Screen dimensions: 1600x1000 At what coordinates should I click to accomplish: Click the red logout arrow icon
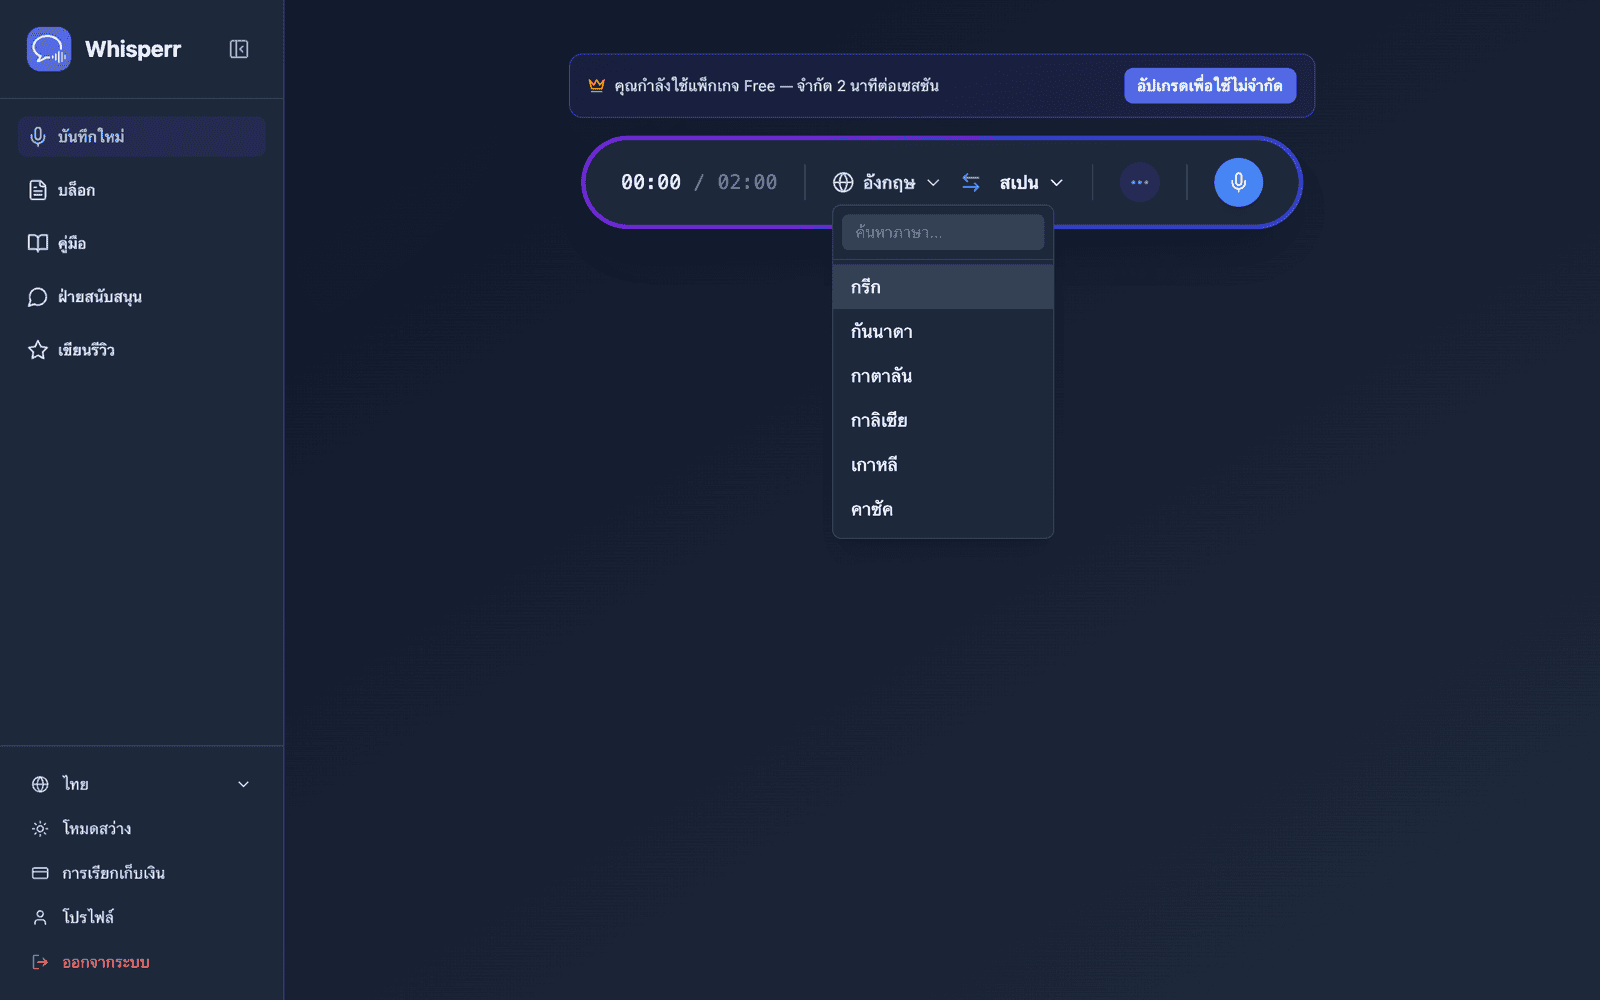(40, 962)
